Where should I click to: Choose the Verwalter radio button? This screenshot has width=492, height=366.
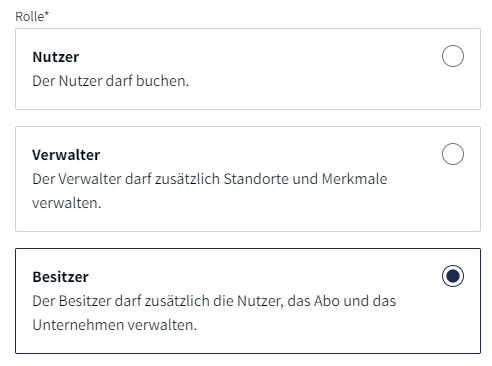click(x=453, y=154)
